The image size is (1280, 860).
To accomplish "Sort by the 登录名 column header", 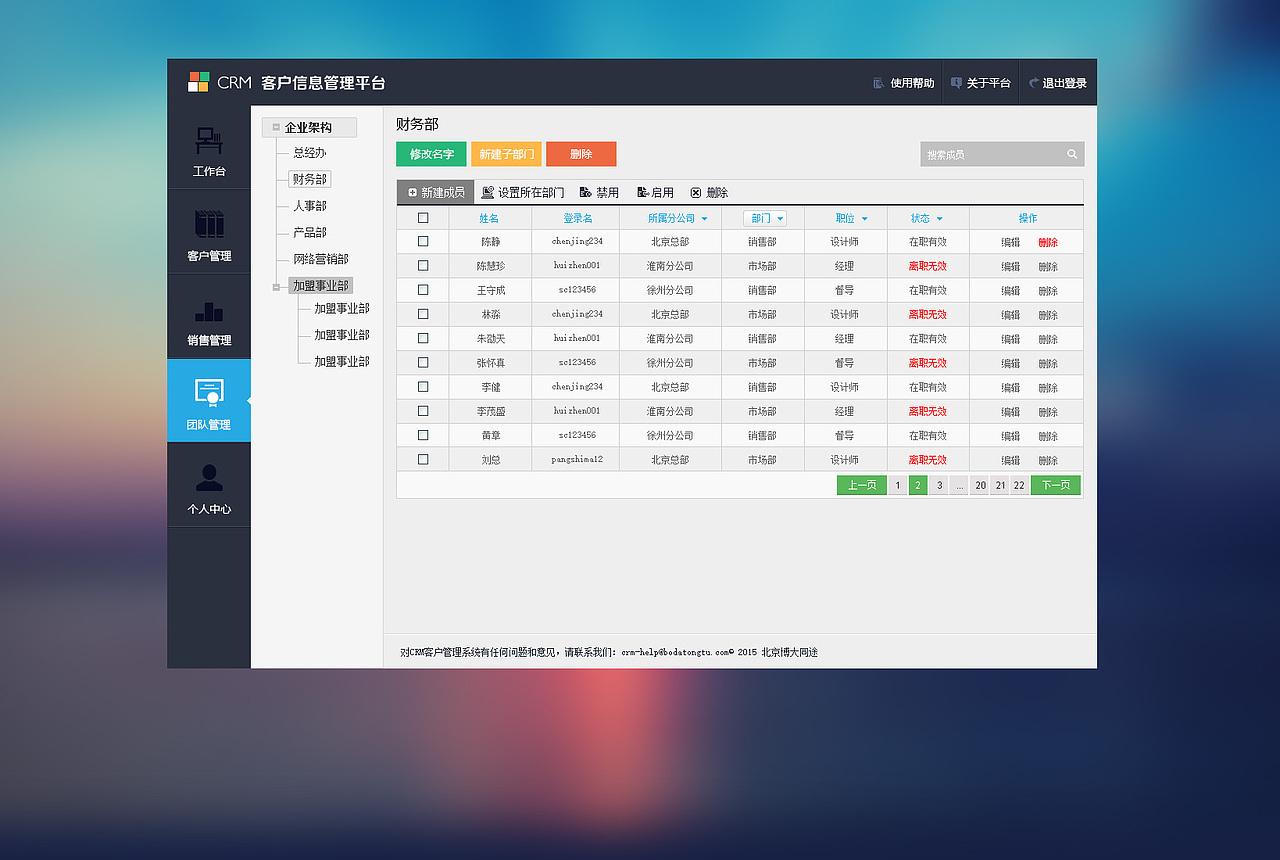I will click(x=577, y=218).
